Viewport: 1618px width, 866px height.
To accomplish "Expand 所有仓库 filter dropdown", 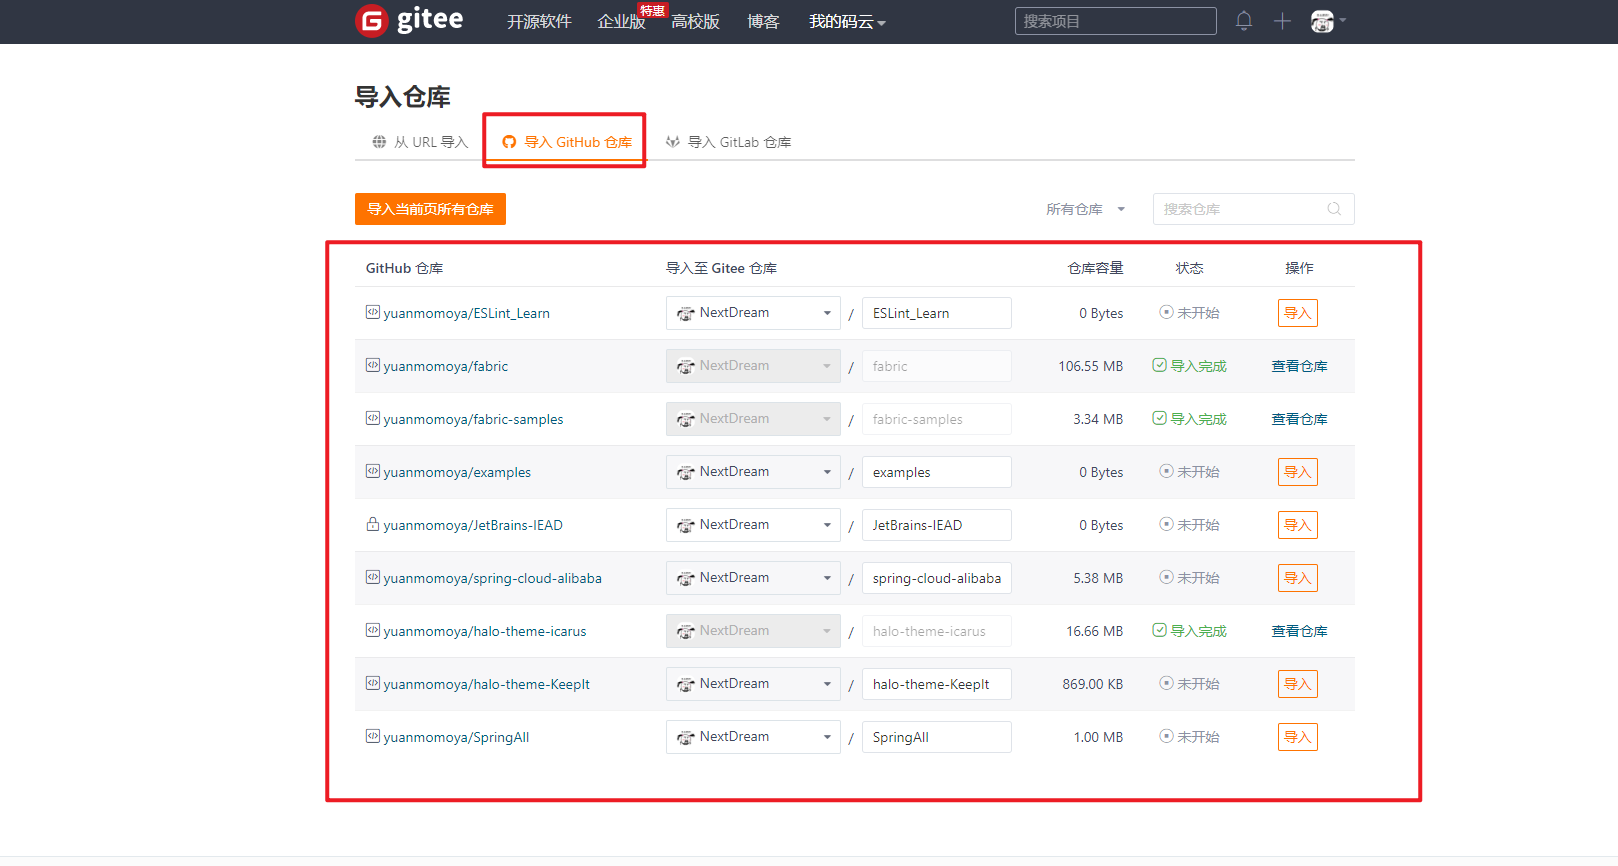I will click(1086, 209).
